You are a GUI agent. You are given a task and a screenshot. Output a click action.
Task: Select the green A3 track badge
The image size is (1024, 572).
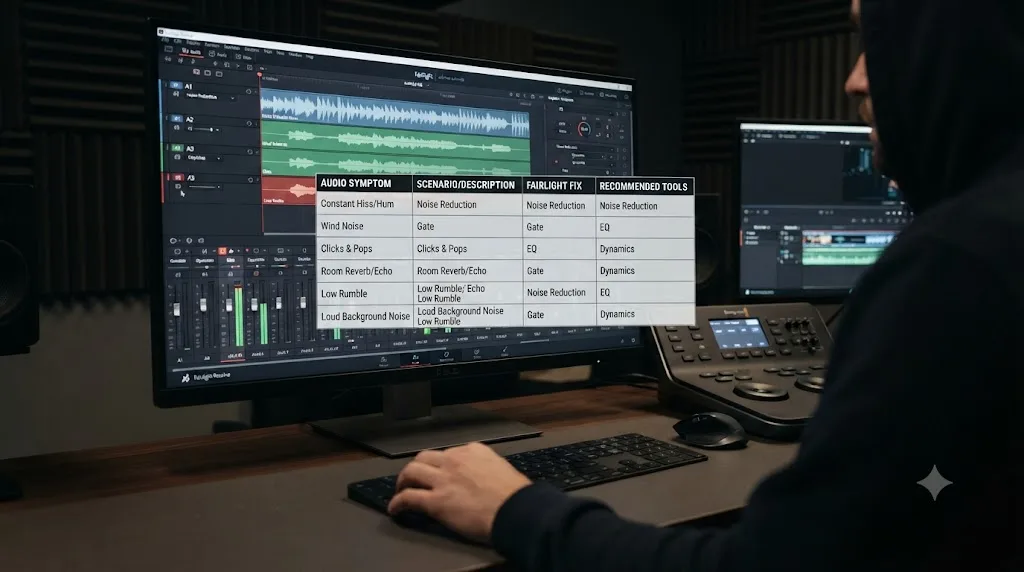pos(177,148)
